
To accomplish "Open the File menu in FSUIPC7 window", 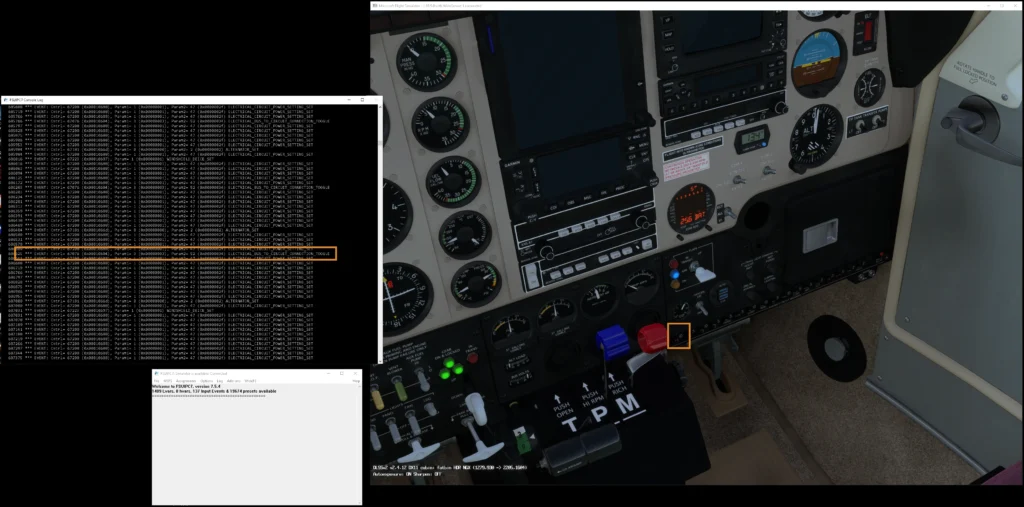I will [x=158, y=381].
